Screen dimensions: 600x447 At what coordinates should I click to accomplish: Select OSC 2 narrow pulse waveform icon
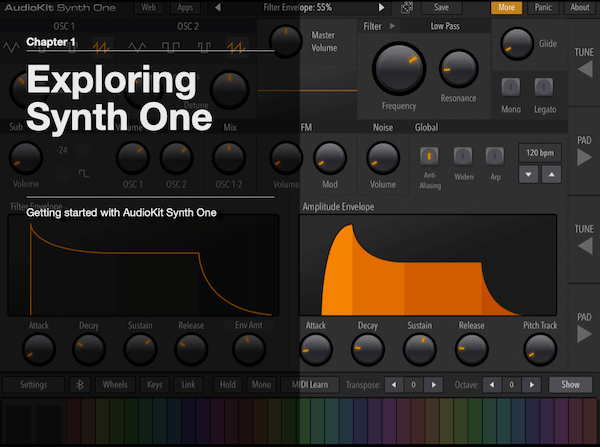point(204,47)
